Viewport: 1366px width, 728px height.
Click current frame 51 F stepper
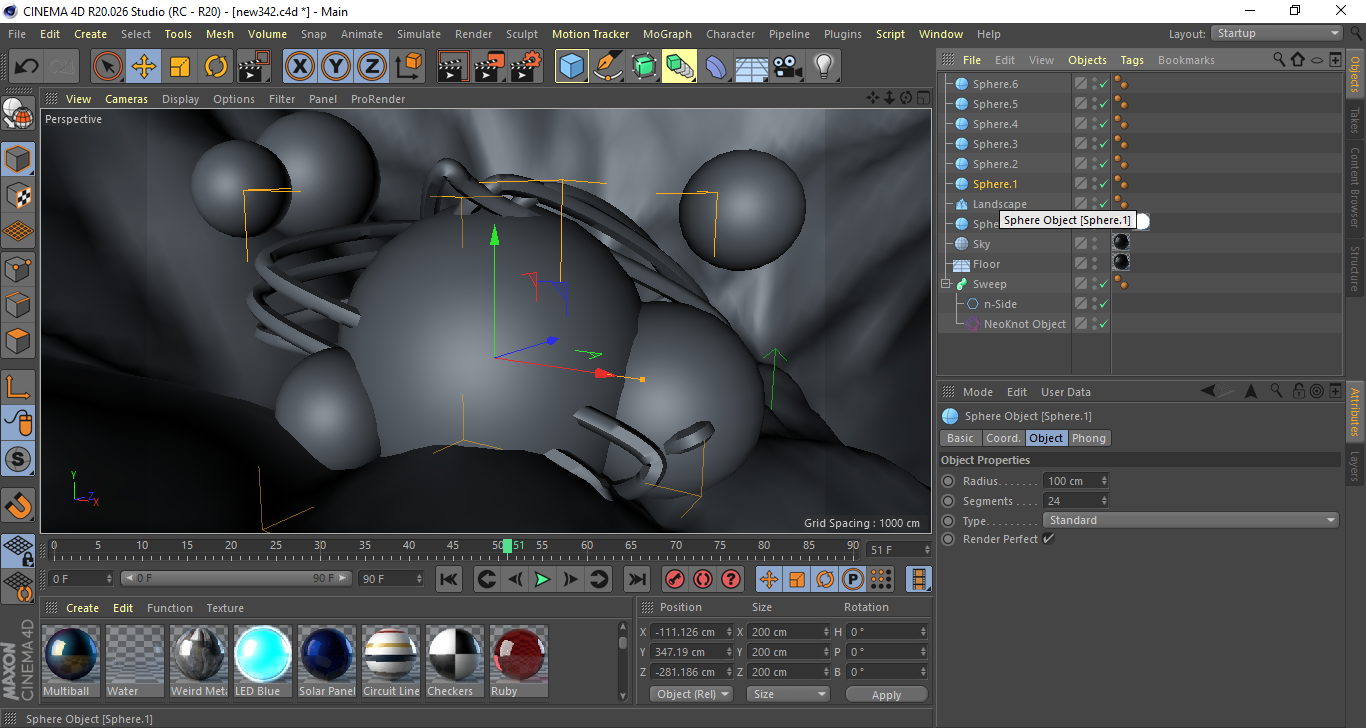926,550
